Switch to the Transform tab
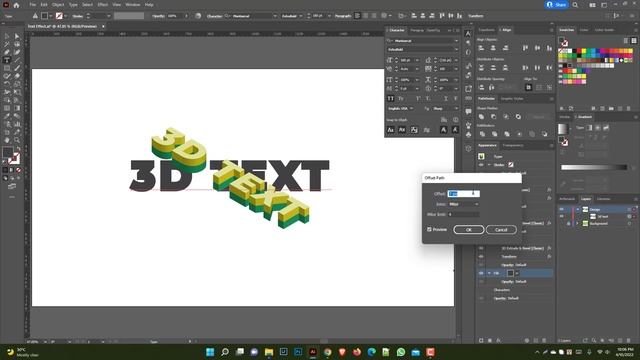 pyautogui.click(x=486, y=30)
